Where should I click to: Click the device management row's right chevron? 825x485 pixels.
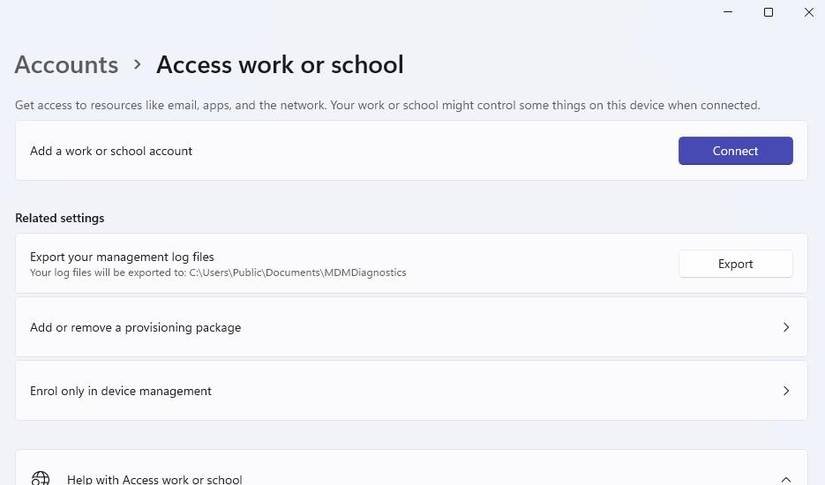point(786,391)
